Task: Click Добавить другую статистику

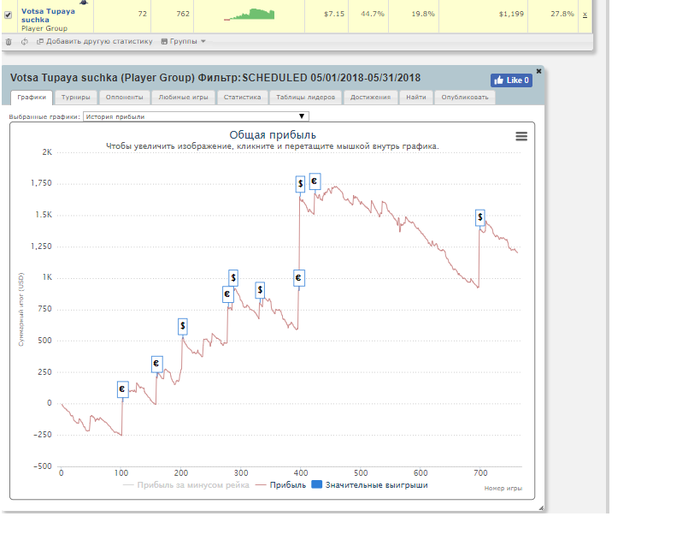Action: tap(94, 42)
